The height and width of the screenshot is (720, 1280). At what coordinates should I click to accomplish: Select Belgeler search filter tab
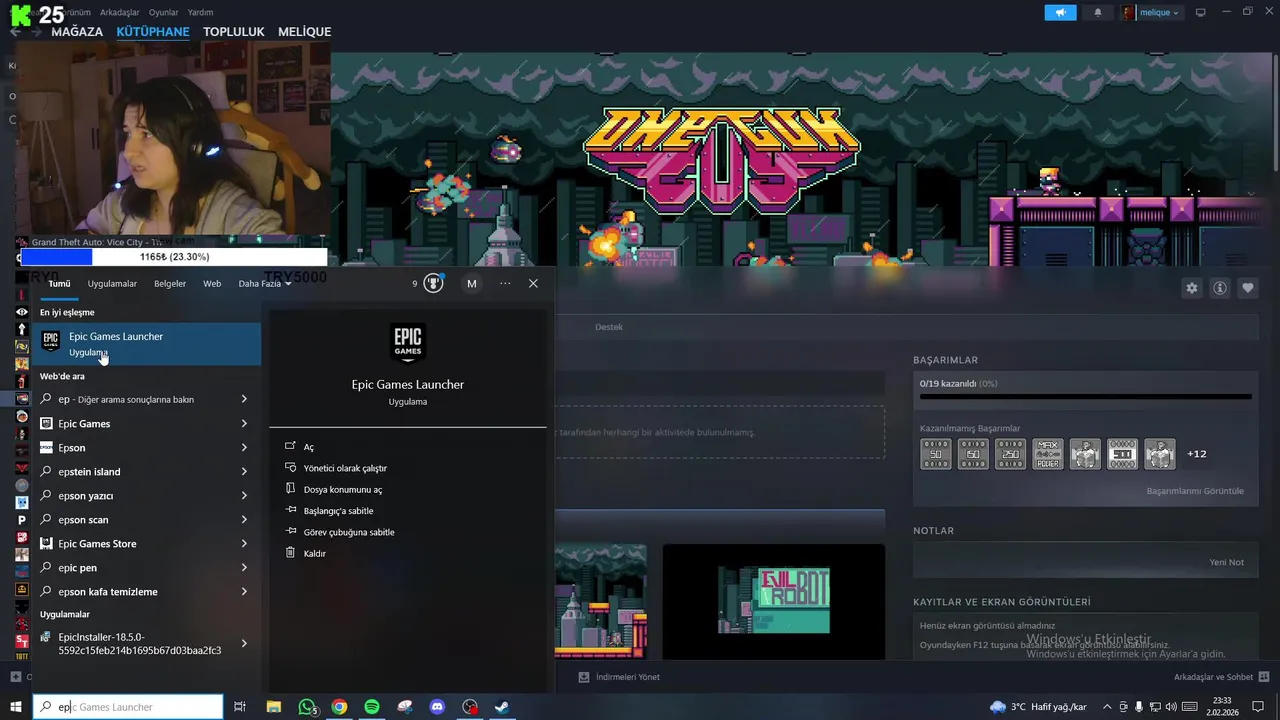click(170, 283)
